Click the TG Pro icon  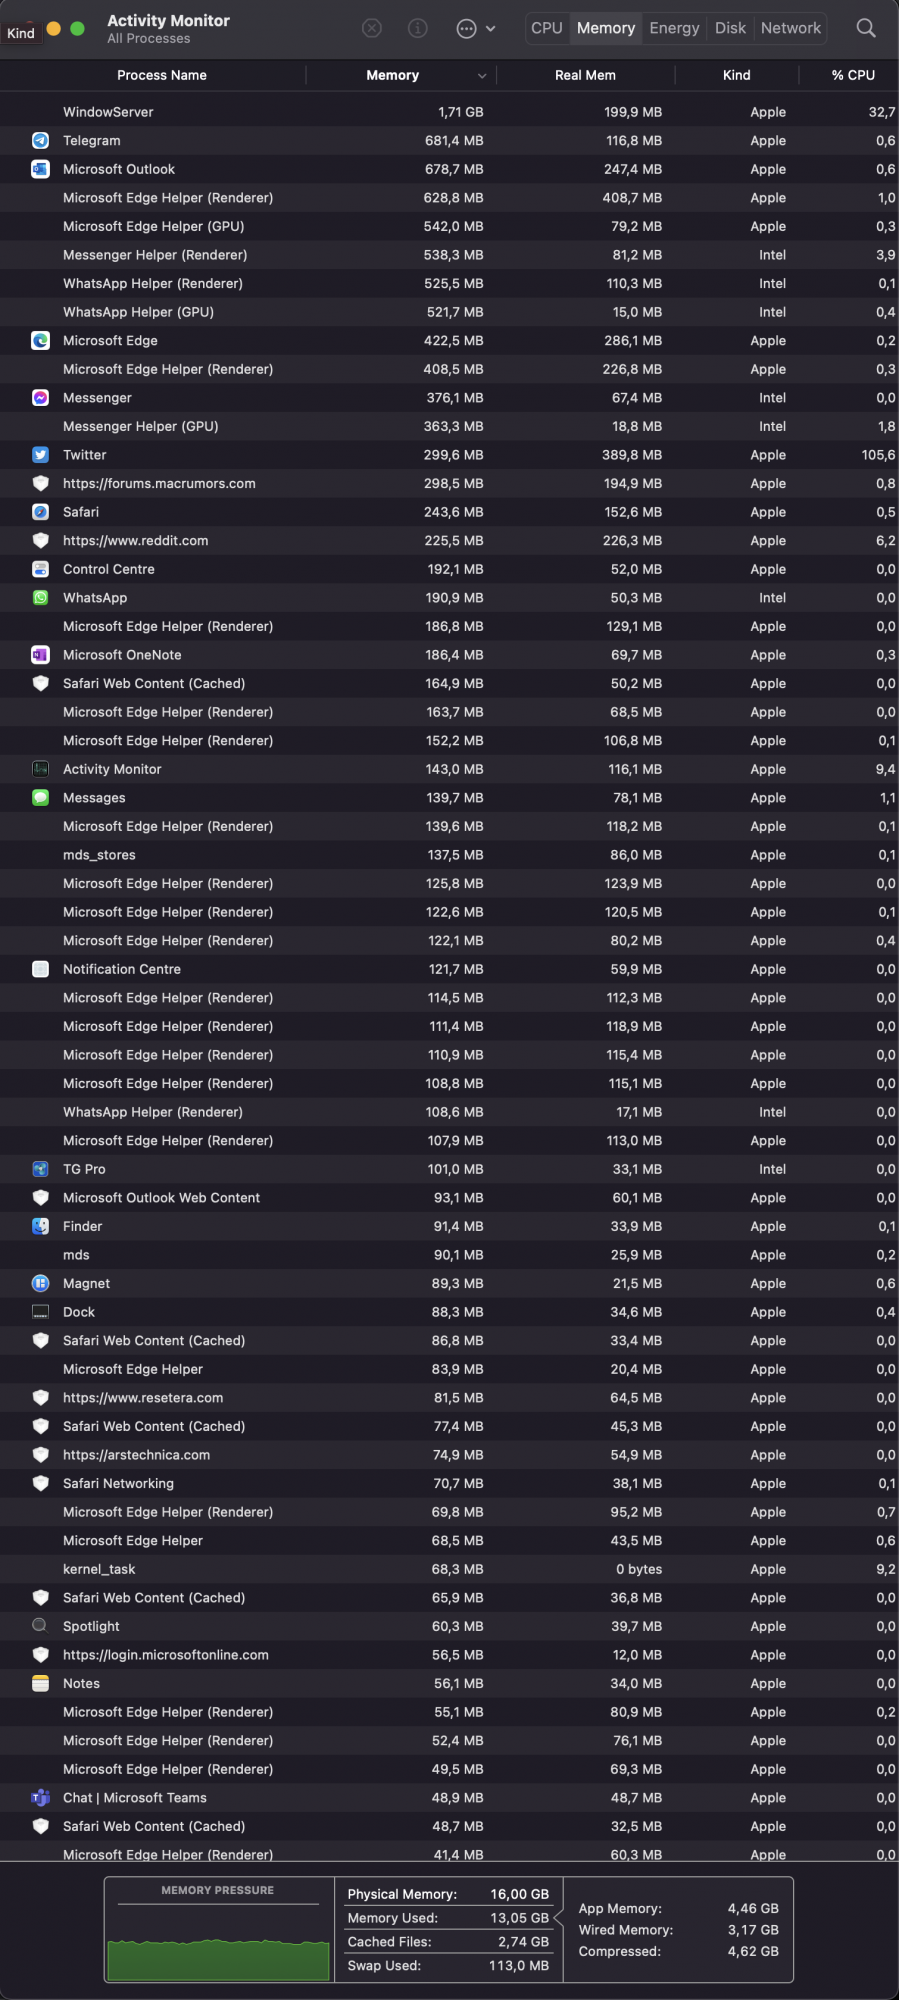(40, 1169)
